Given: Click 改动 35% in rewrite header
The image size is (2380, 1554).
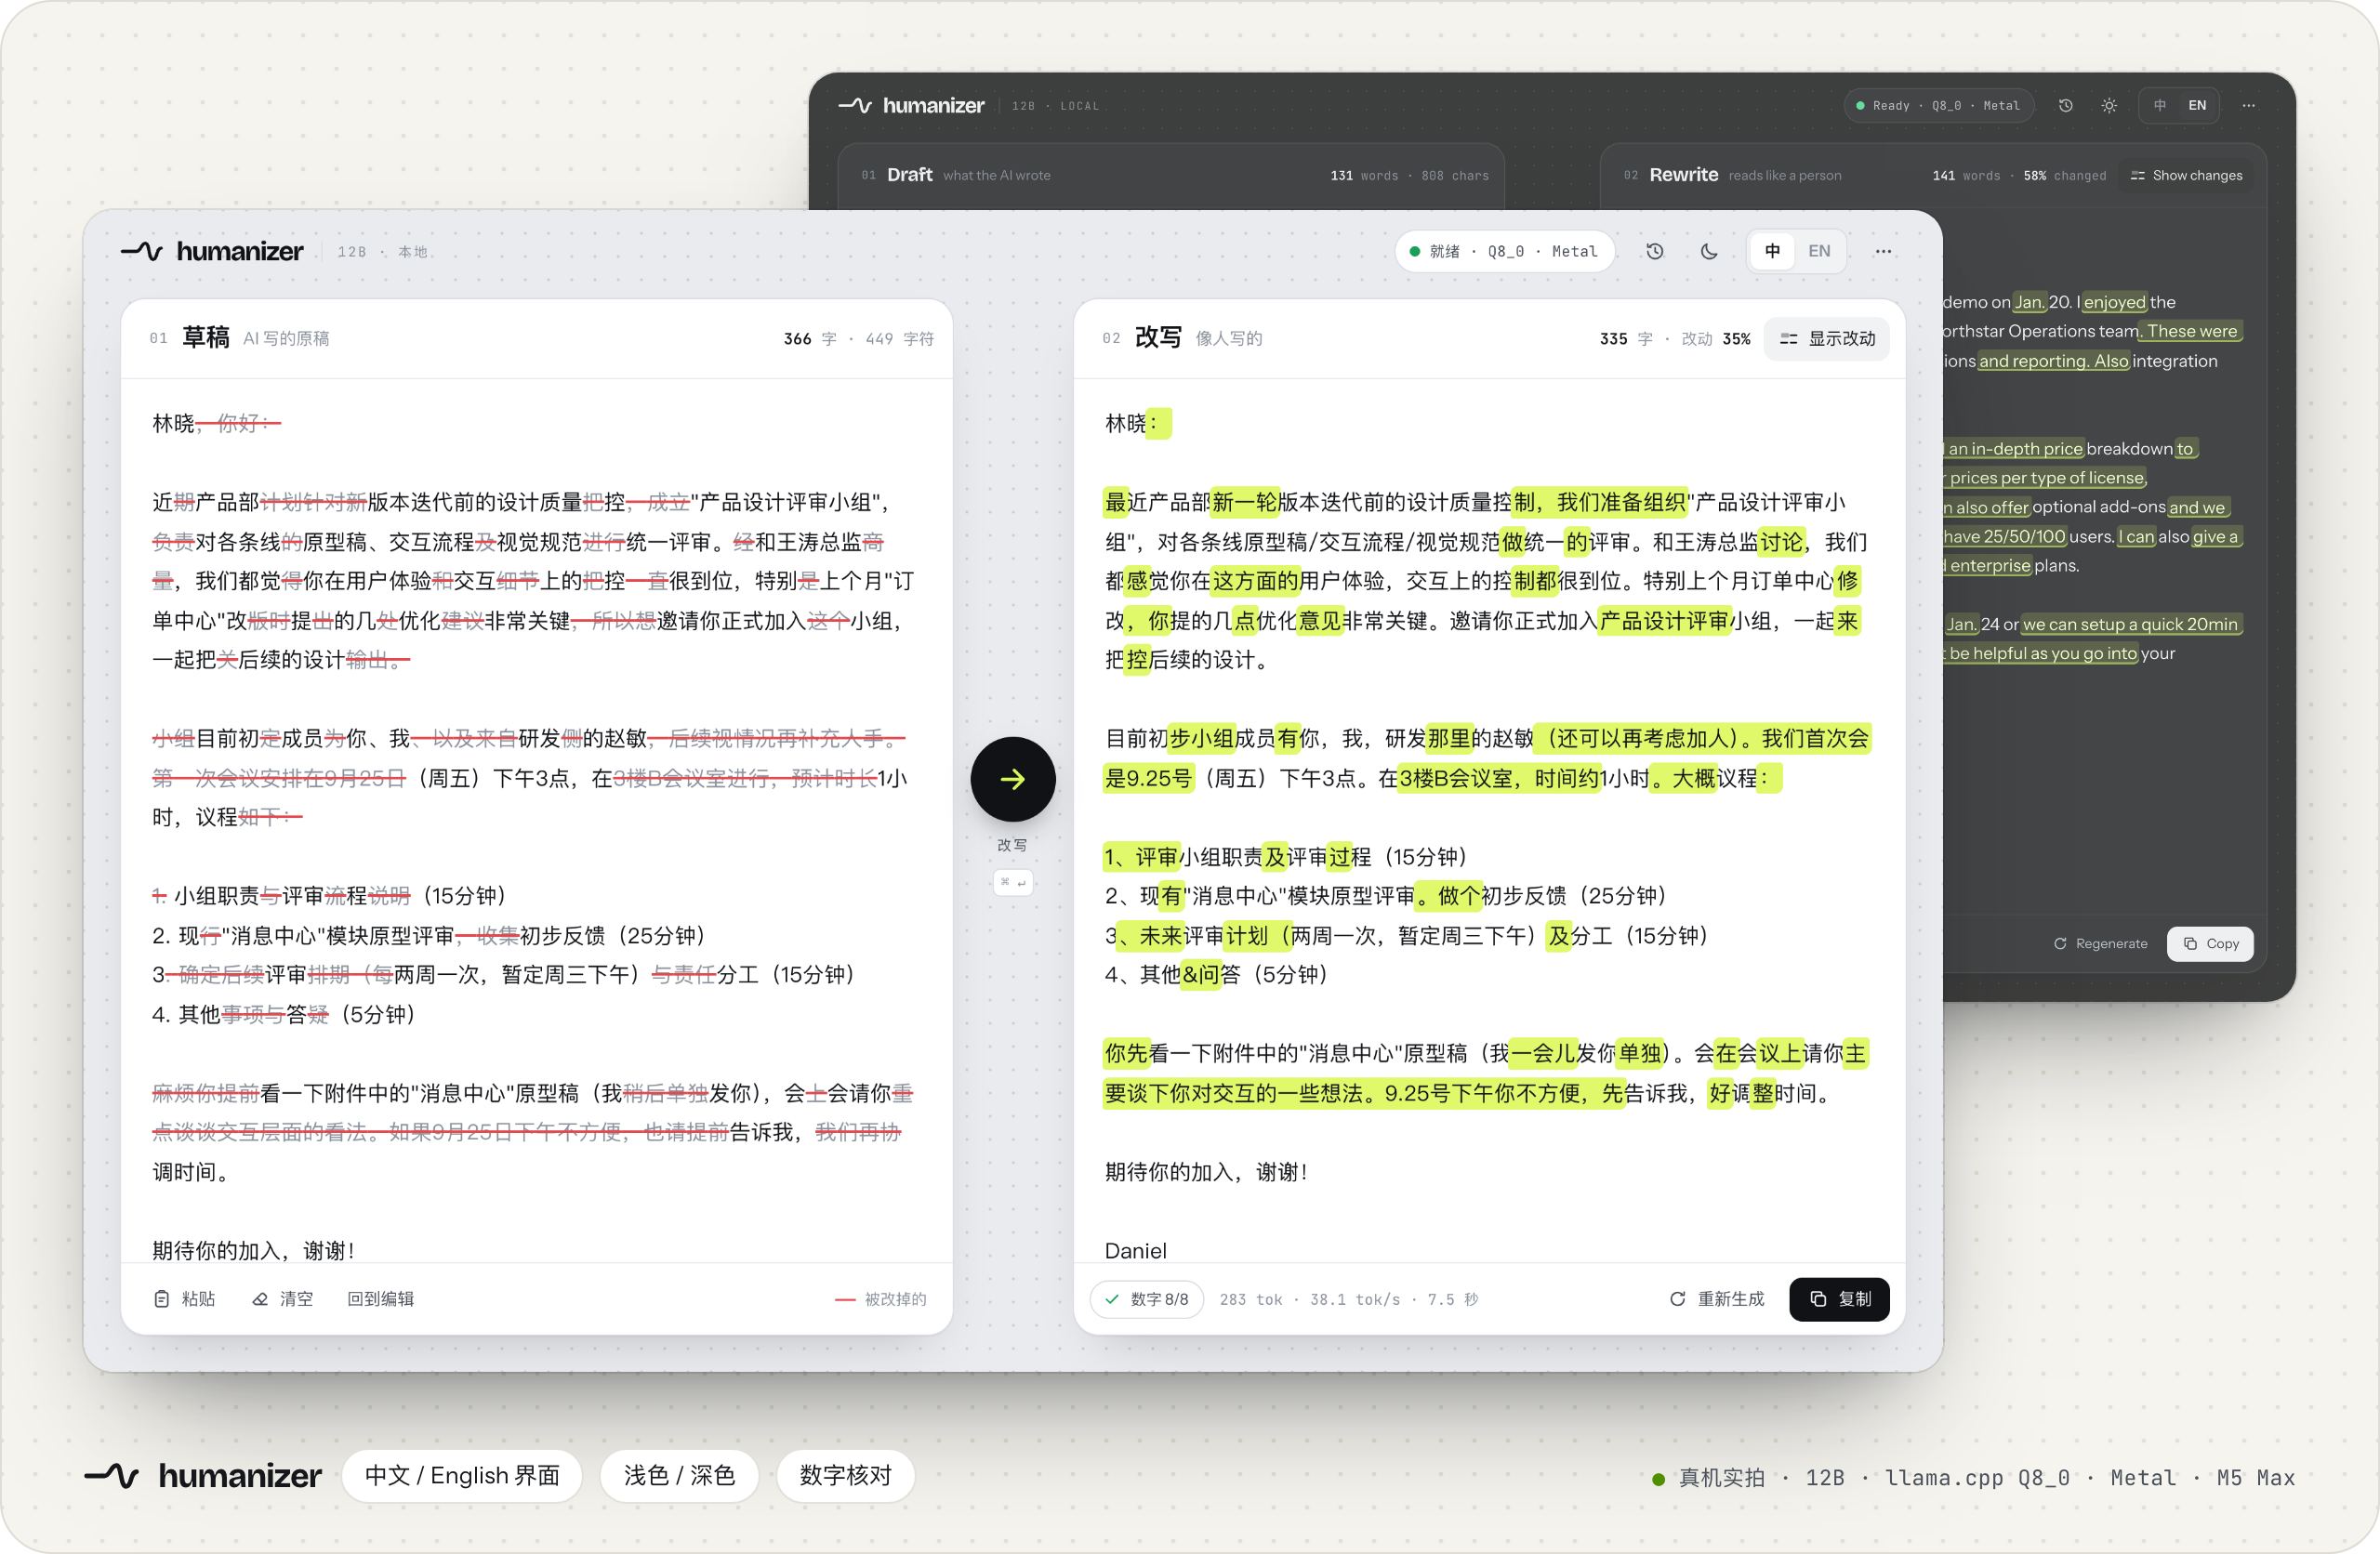Looking at the screenshot, I should coord(1716,339).
